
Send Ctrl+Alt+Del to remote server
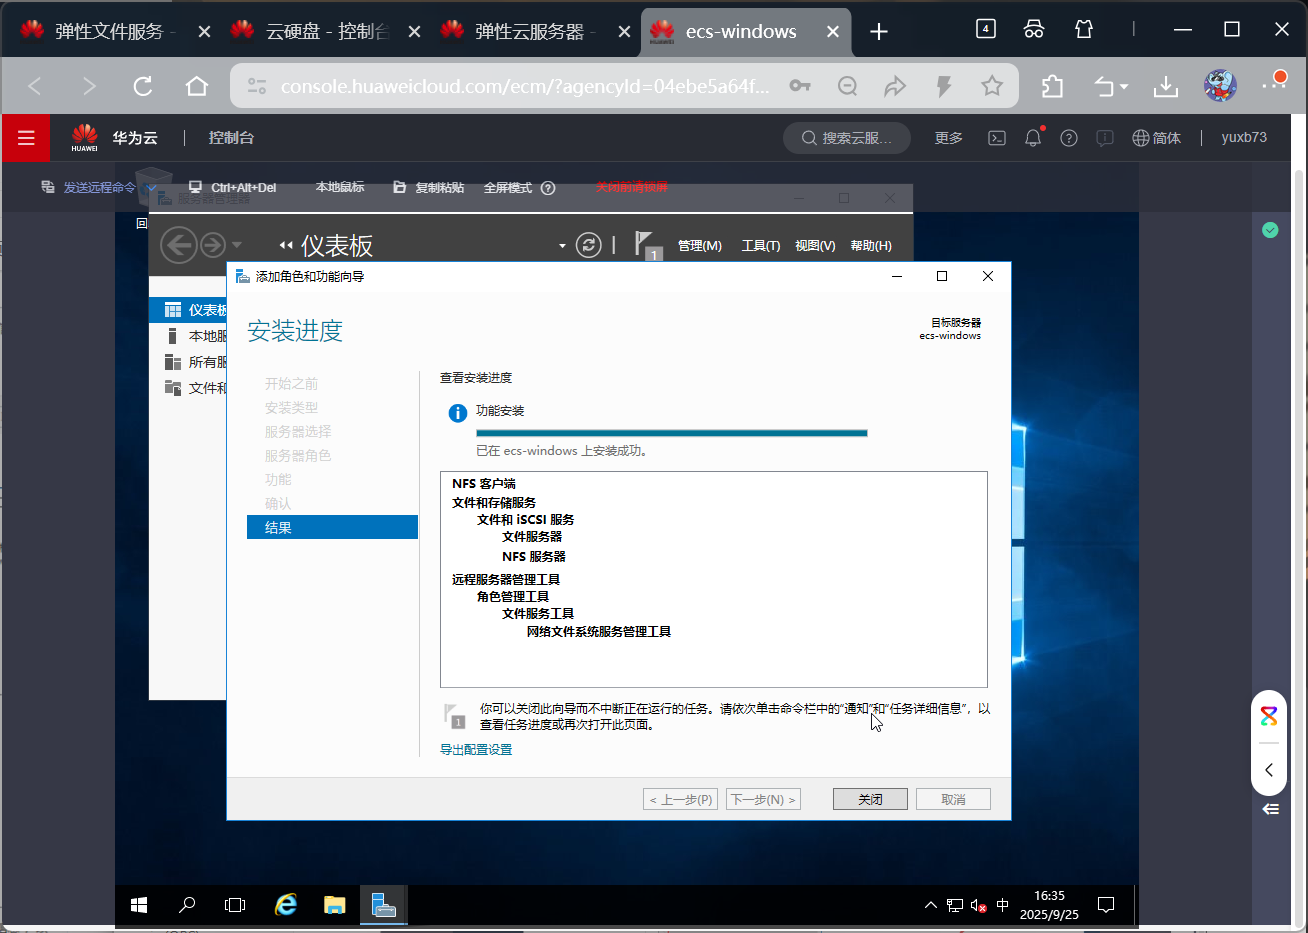pyautogui.click(x=232, y=187)
